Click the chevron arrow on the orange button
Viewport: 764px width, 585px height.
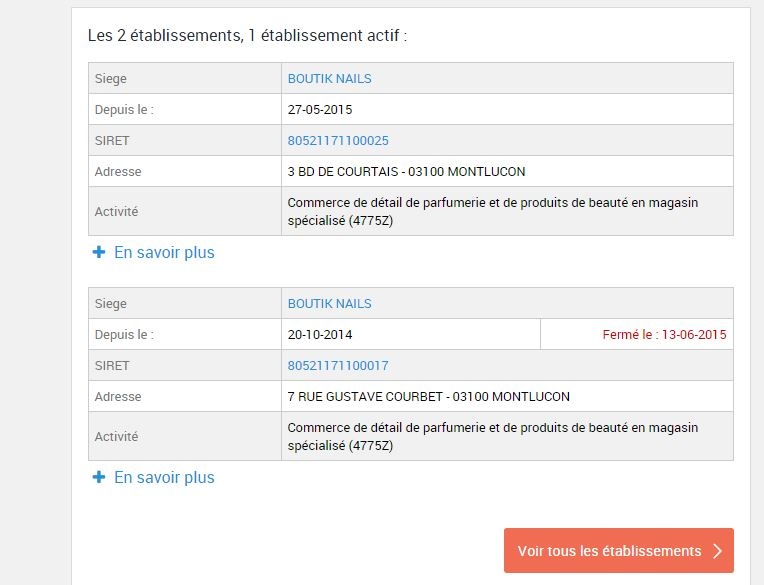click(717, 551)
